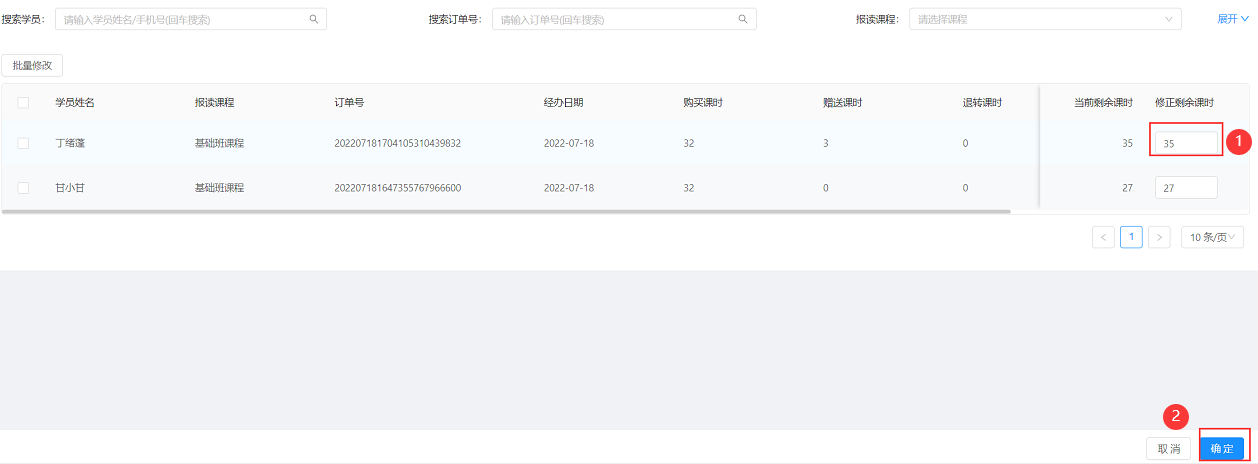Click date 2022-07-18 in 丁缩蓬 row
Viewport: 1258px width, 464px height.
pyautogui.click(x=569, y=143)
